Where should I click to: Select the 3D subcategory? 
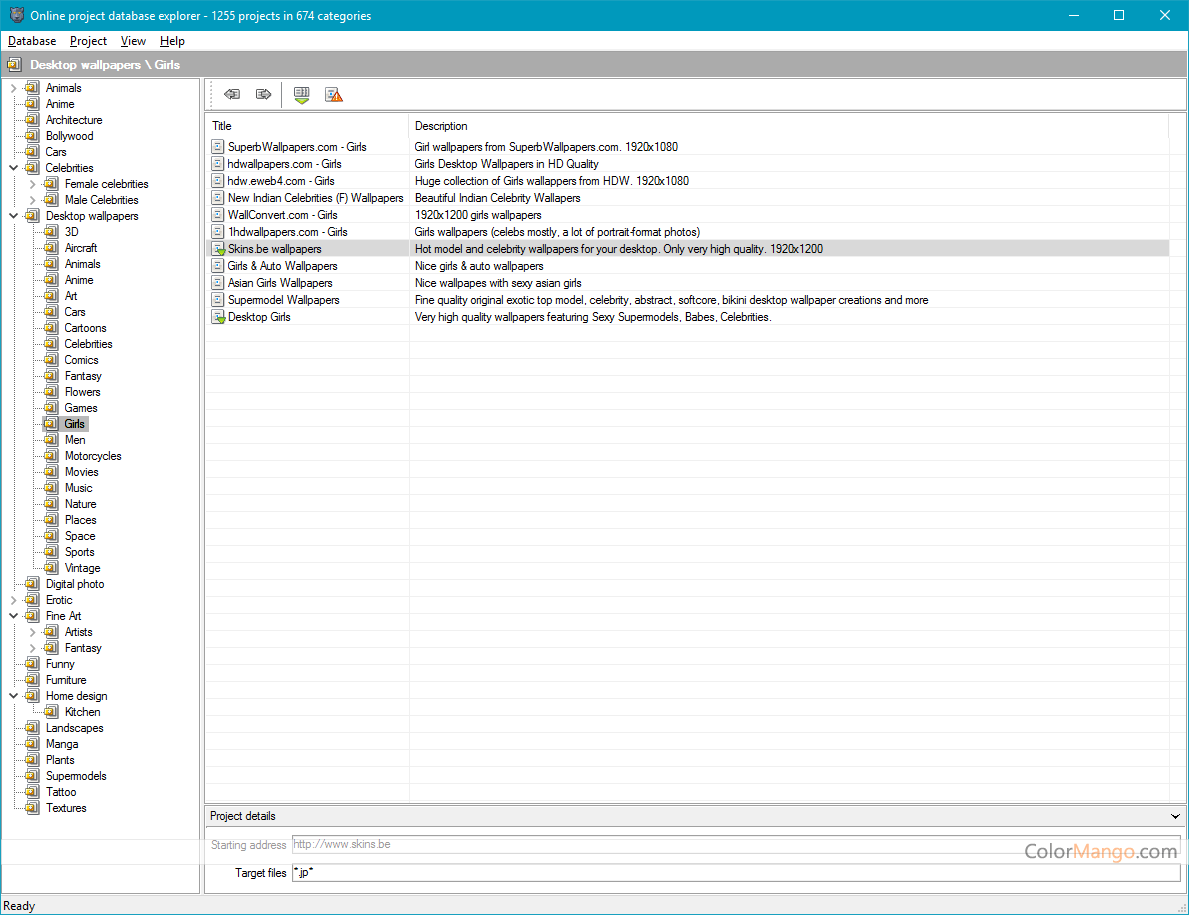pyautogui.click(x=71, y=232)
